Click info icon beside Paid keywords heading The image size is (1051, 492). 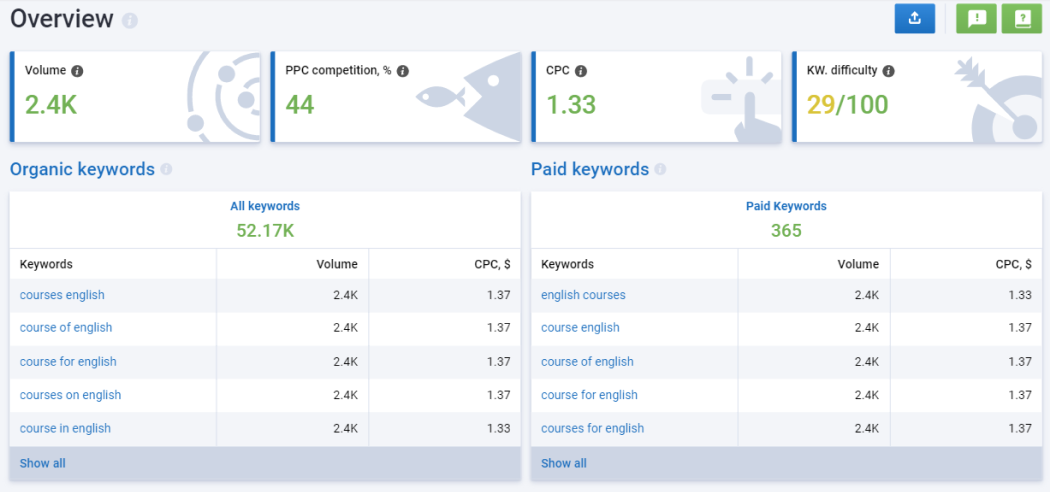click(660, 170)
